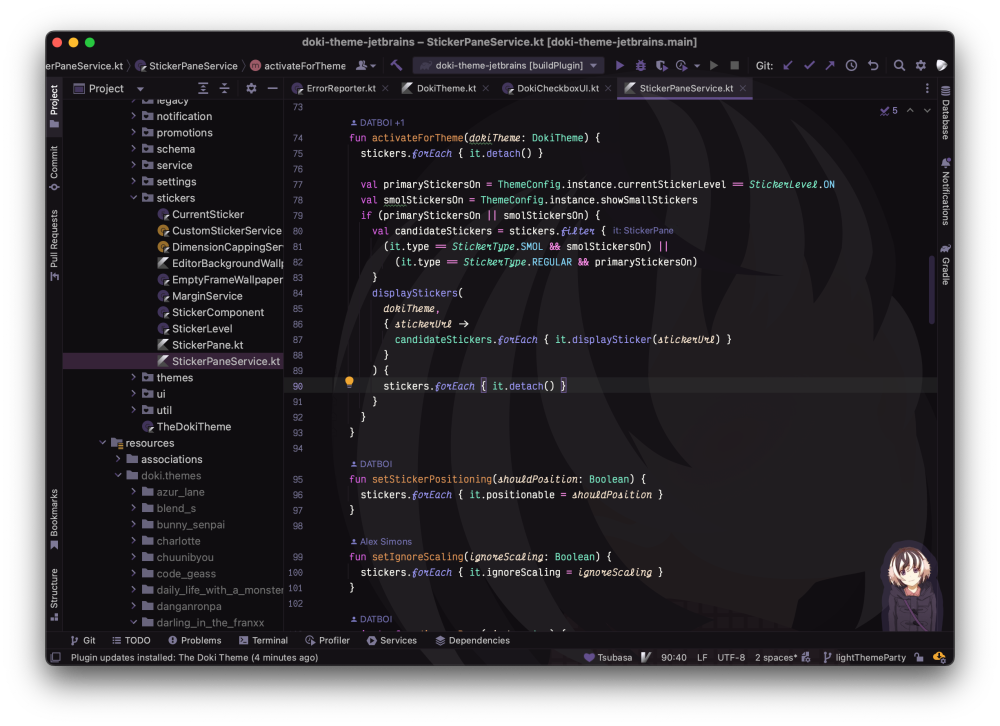This screenshot has height=726, width=1000.
Task: Run with coverage icon
Action: 661,65
